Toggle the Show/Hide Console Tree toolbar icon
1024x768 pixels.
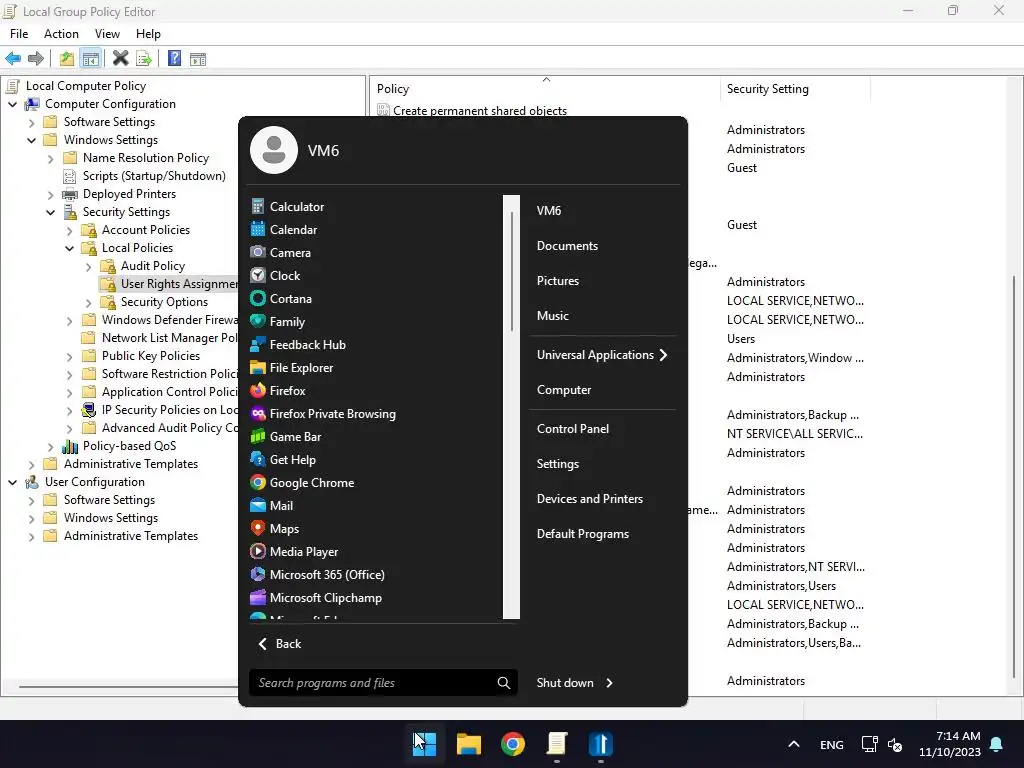point(90,59)
